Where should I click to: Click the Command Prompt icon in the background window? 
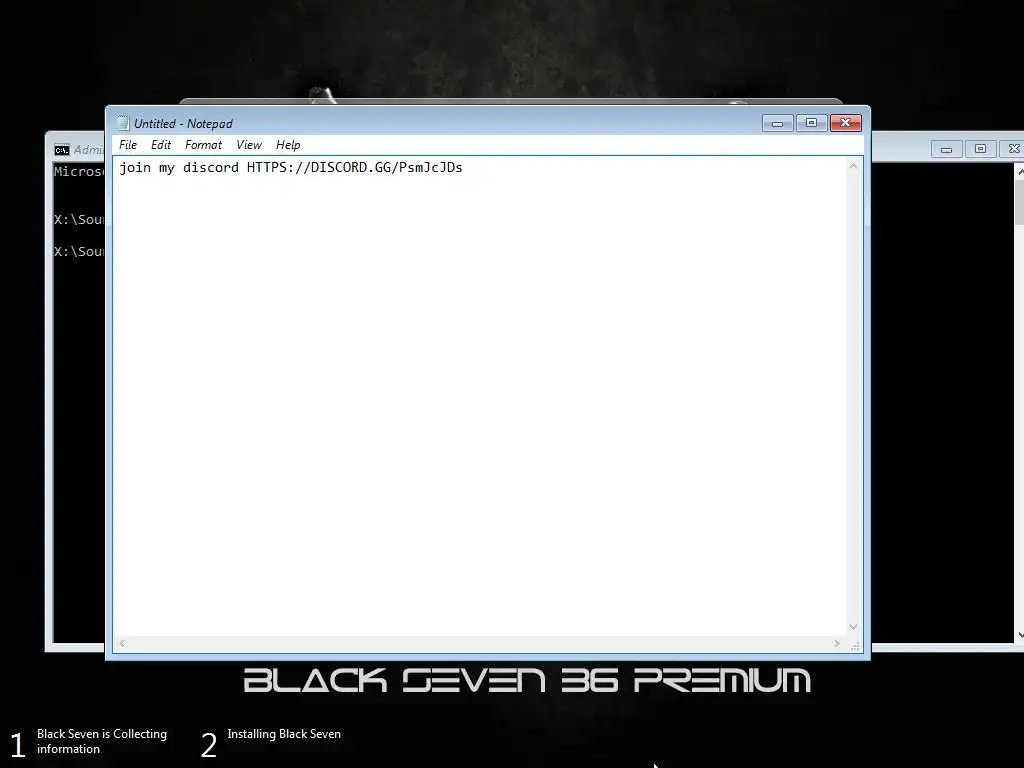coord(61,150)
